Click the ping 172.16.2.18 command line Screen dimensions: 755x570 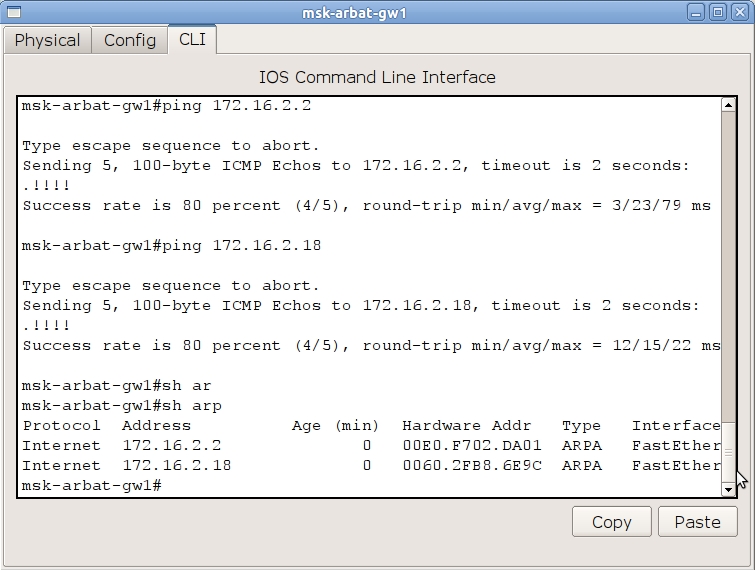(x=171, y=246)
